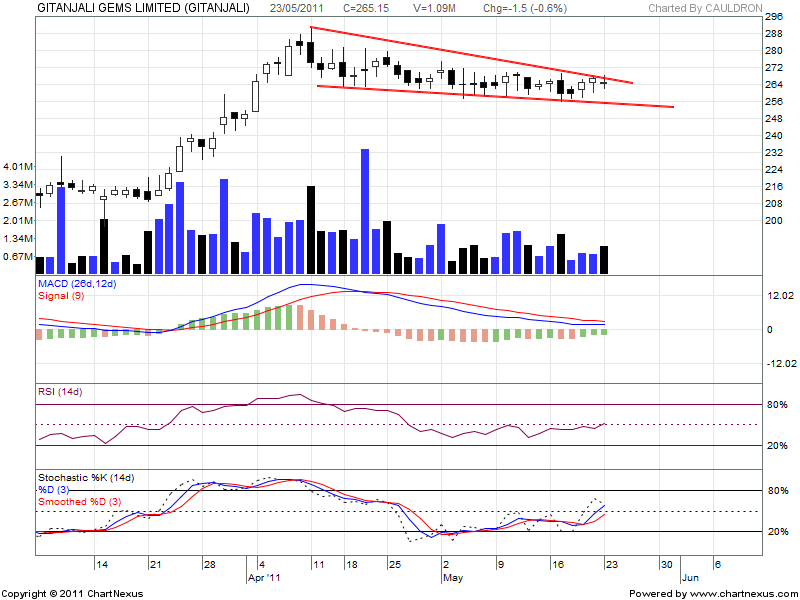
Task: Click the 296 price axis label
Action: click(x=774, y=17)
